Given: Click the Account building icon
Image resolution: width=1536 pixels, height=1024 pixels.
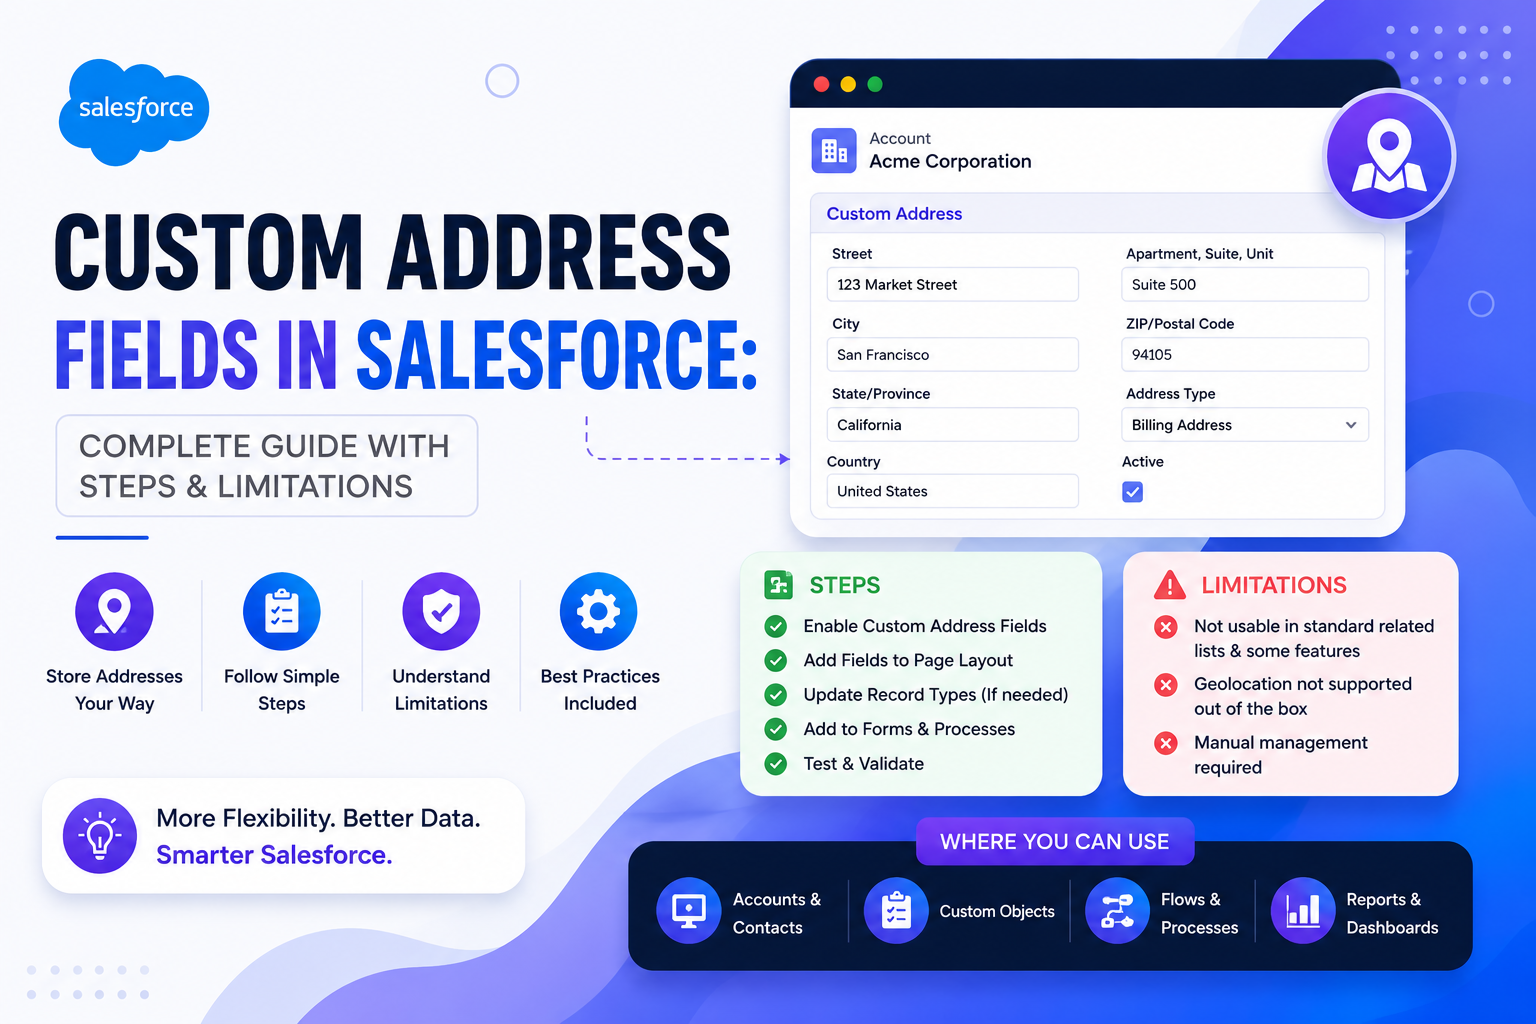Looking at the screenshot, I should click(x=834, y=151).
